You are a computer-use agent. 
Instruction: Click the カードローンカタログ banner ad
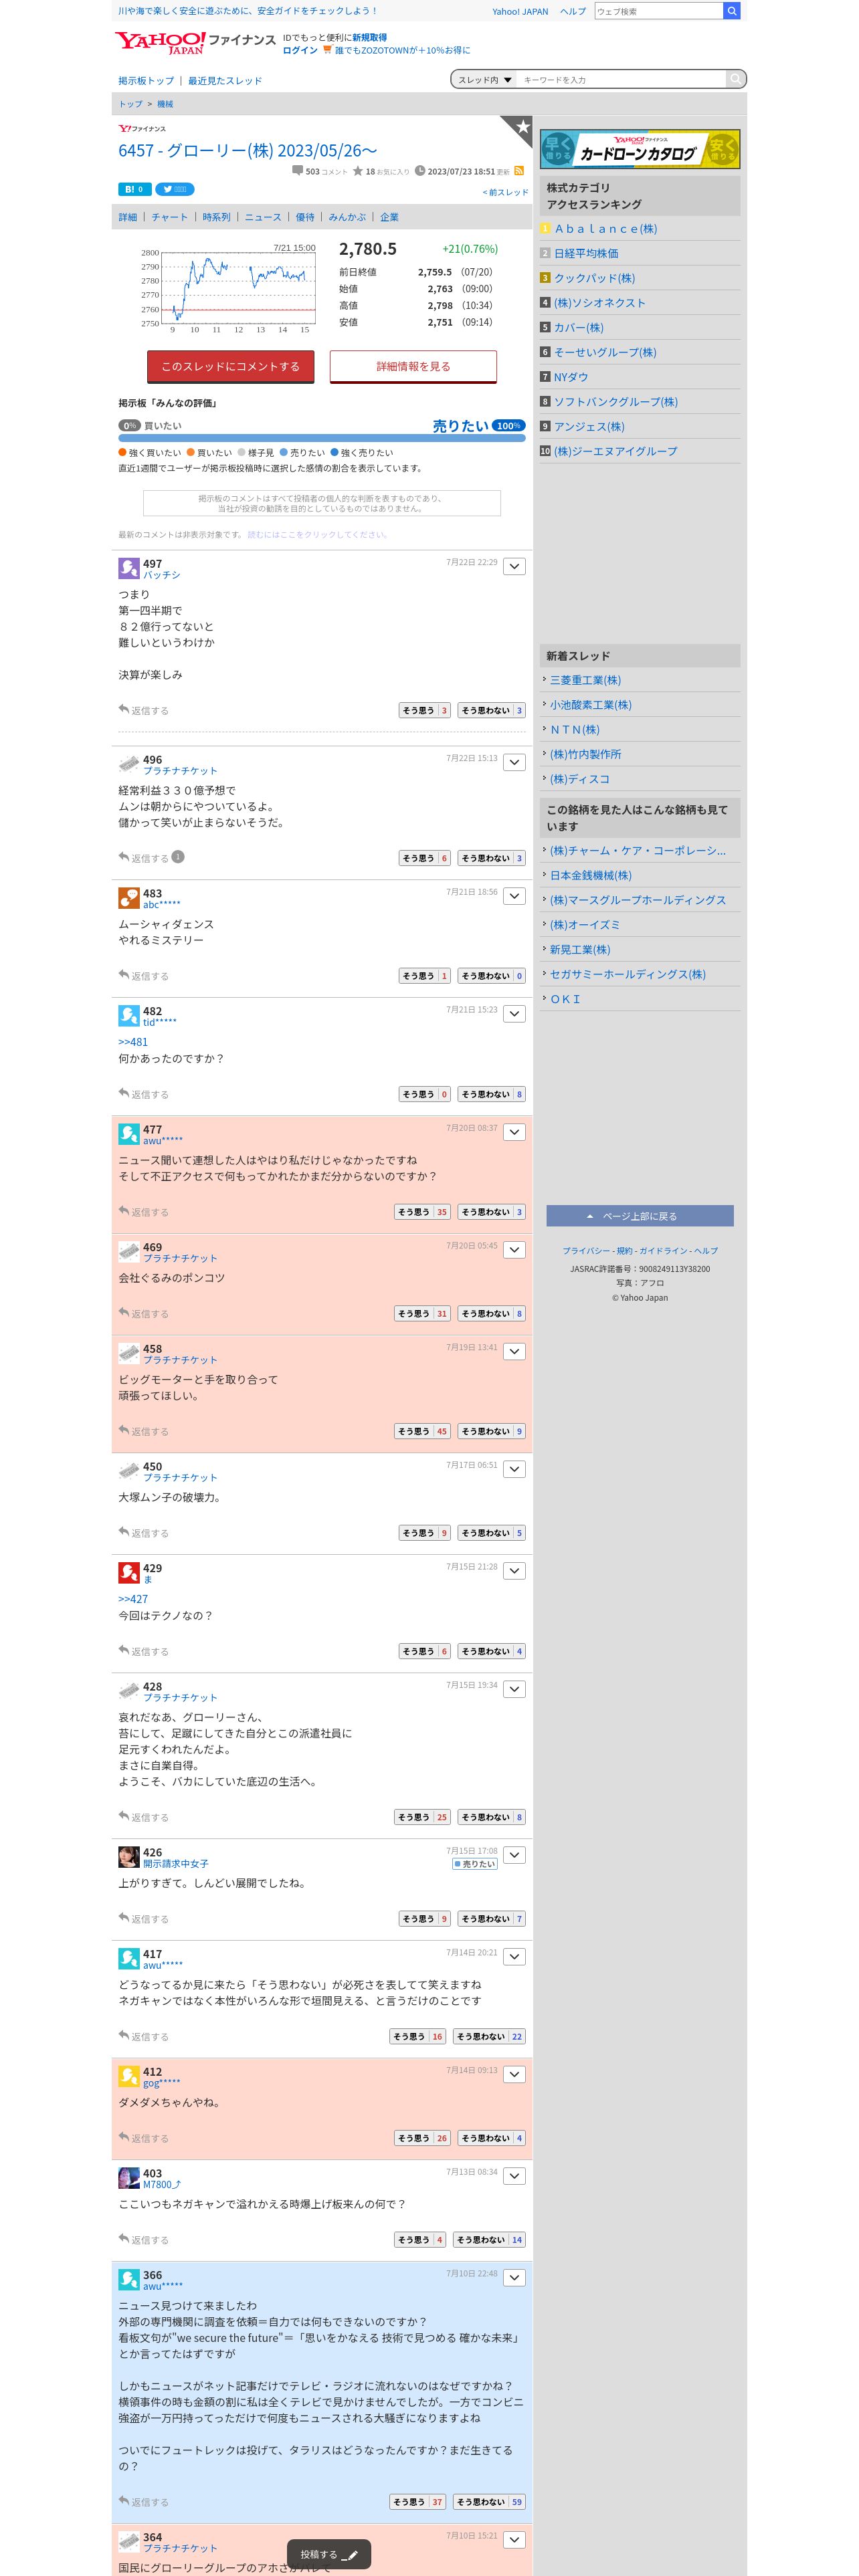pos(640,150)
